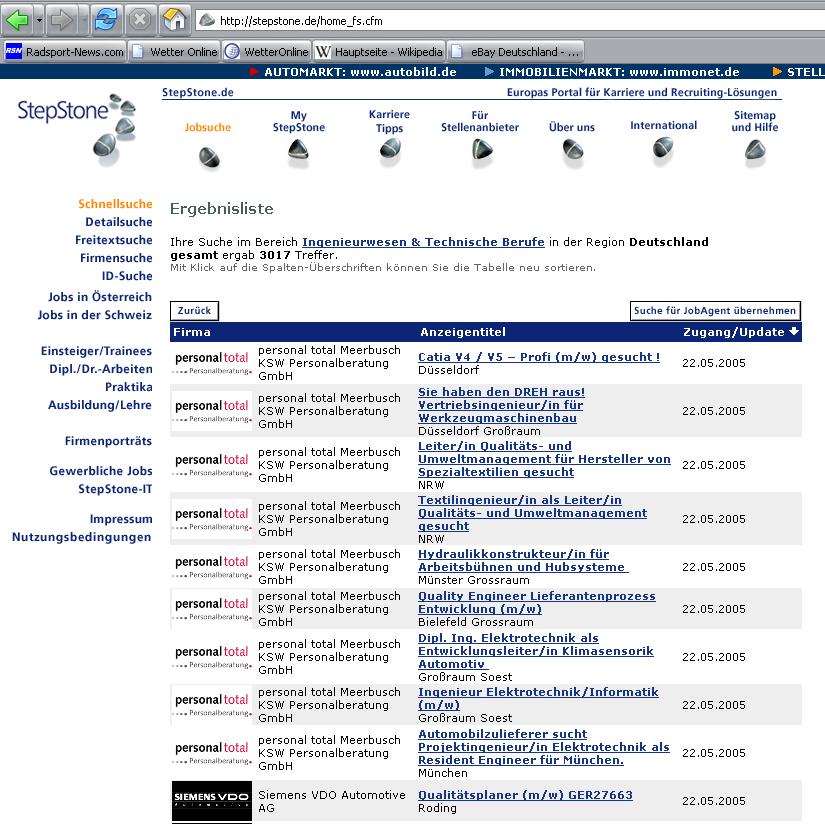Click the browser Forward arrow button
The image size is (825, 824).
pyautogui.click(x=62, y=21)
